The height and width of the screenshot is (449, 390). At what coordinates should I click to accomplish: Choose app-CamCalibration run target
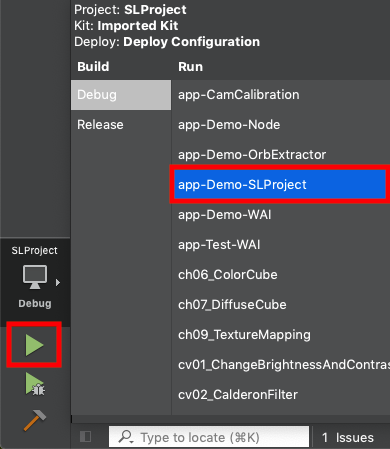pyautogui.click(x=281, y=95)
